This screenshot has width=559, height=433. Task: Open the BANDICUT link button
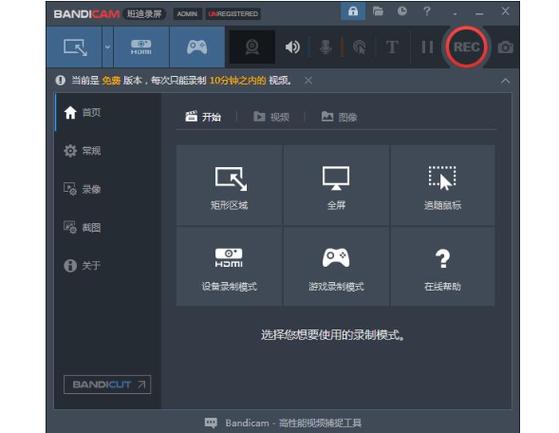[107, 385]
